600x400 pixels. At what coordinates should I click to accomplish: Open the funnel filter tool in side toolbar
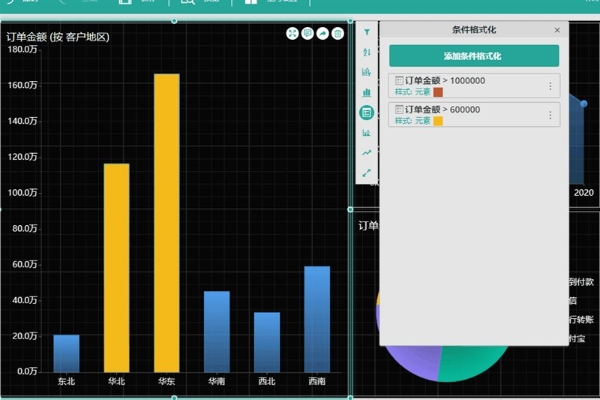coord(367,32)
